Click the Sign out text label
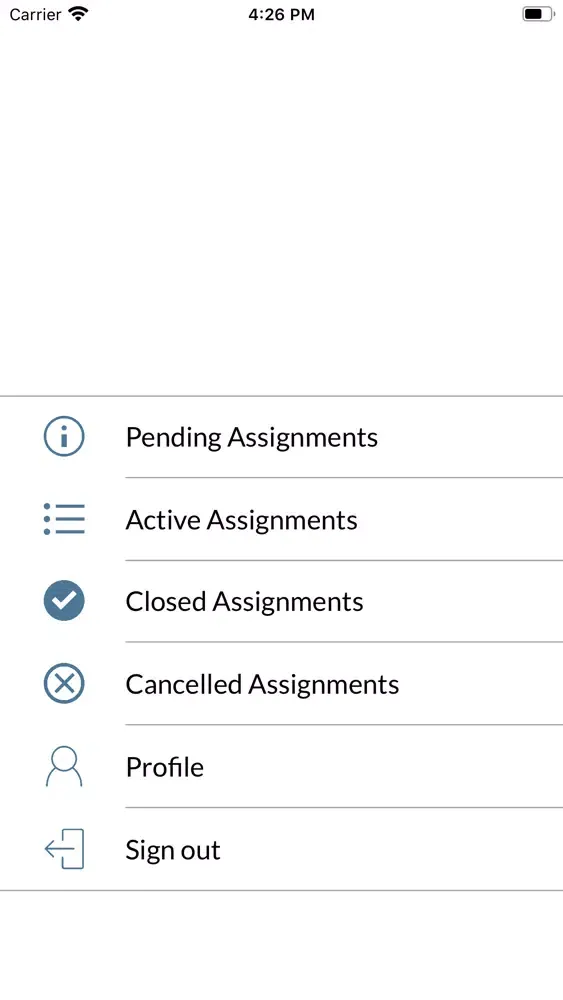563x1000 pixels. [x=173, y=850]
